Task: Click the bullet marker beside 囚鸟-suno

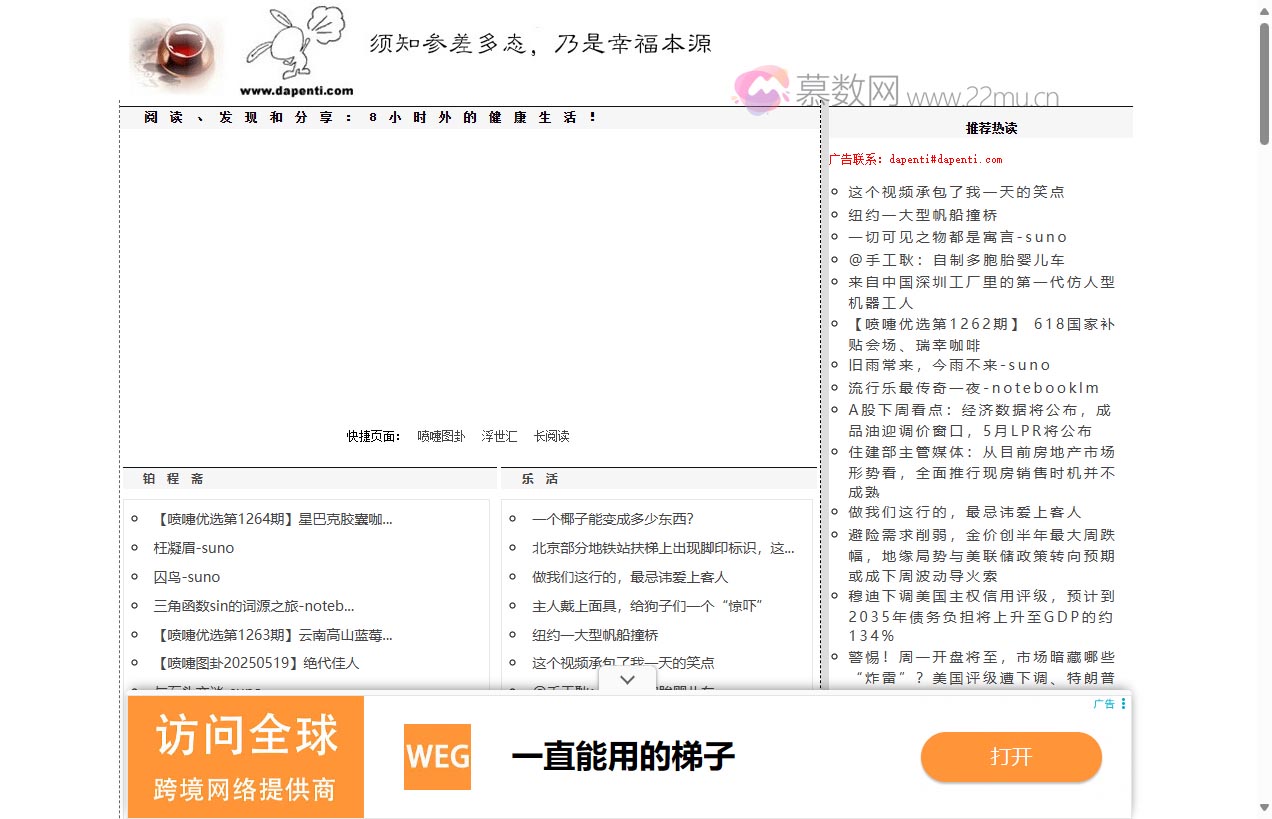Action: [x=135, y=577]
